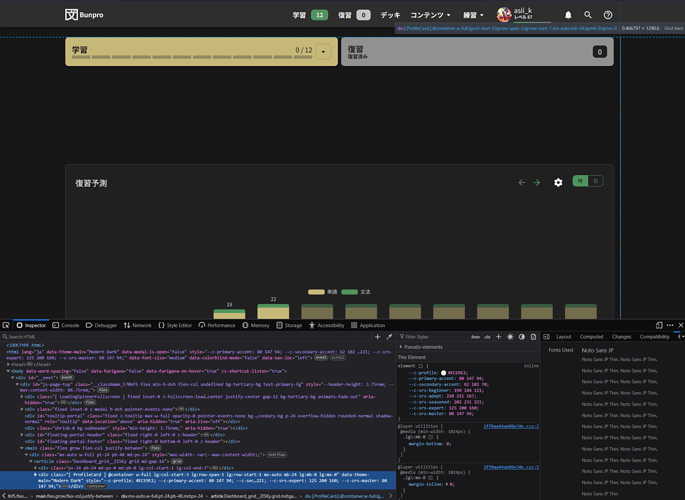The height and width of the screenshot is (500, 685).
Task: Grab a color with the eyedropper
Action: coord(389,337)
